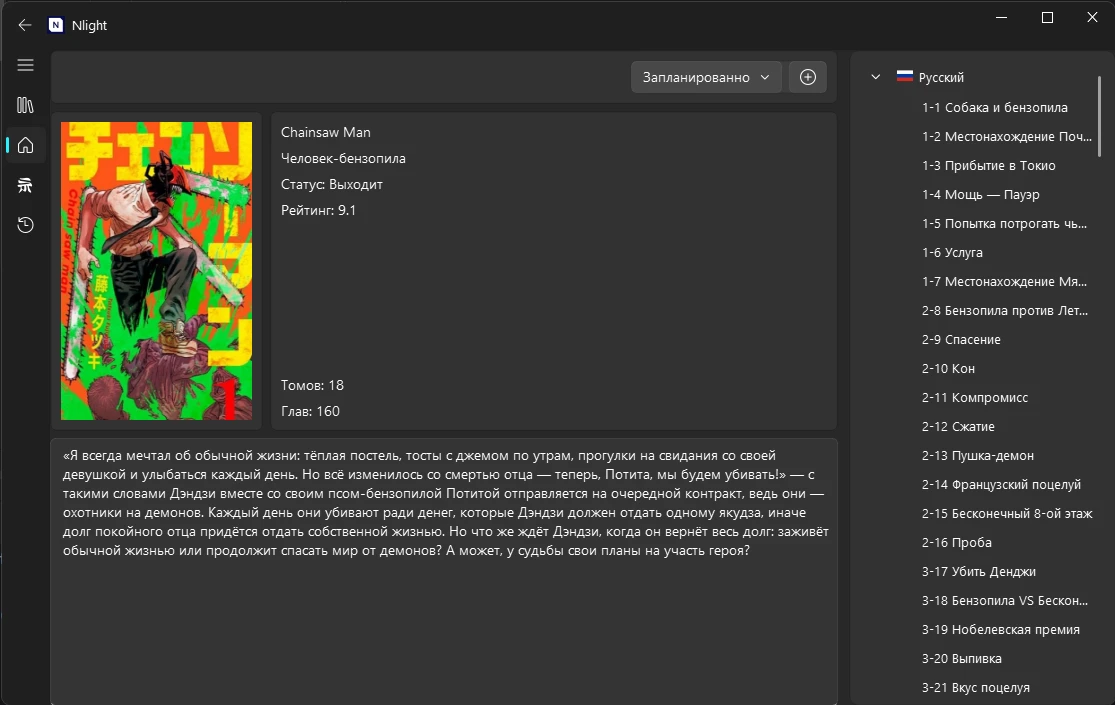Open the library bookshelf icon
1115x705 pixels.
pos(26,105)
